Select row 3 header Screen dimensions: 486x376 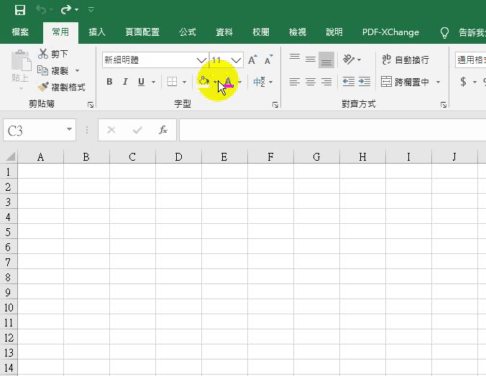9,202
